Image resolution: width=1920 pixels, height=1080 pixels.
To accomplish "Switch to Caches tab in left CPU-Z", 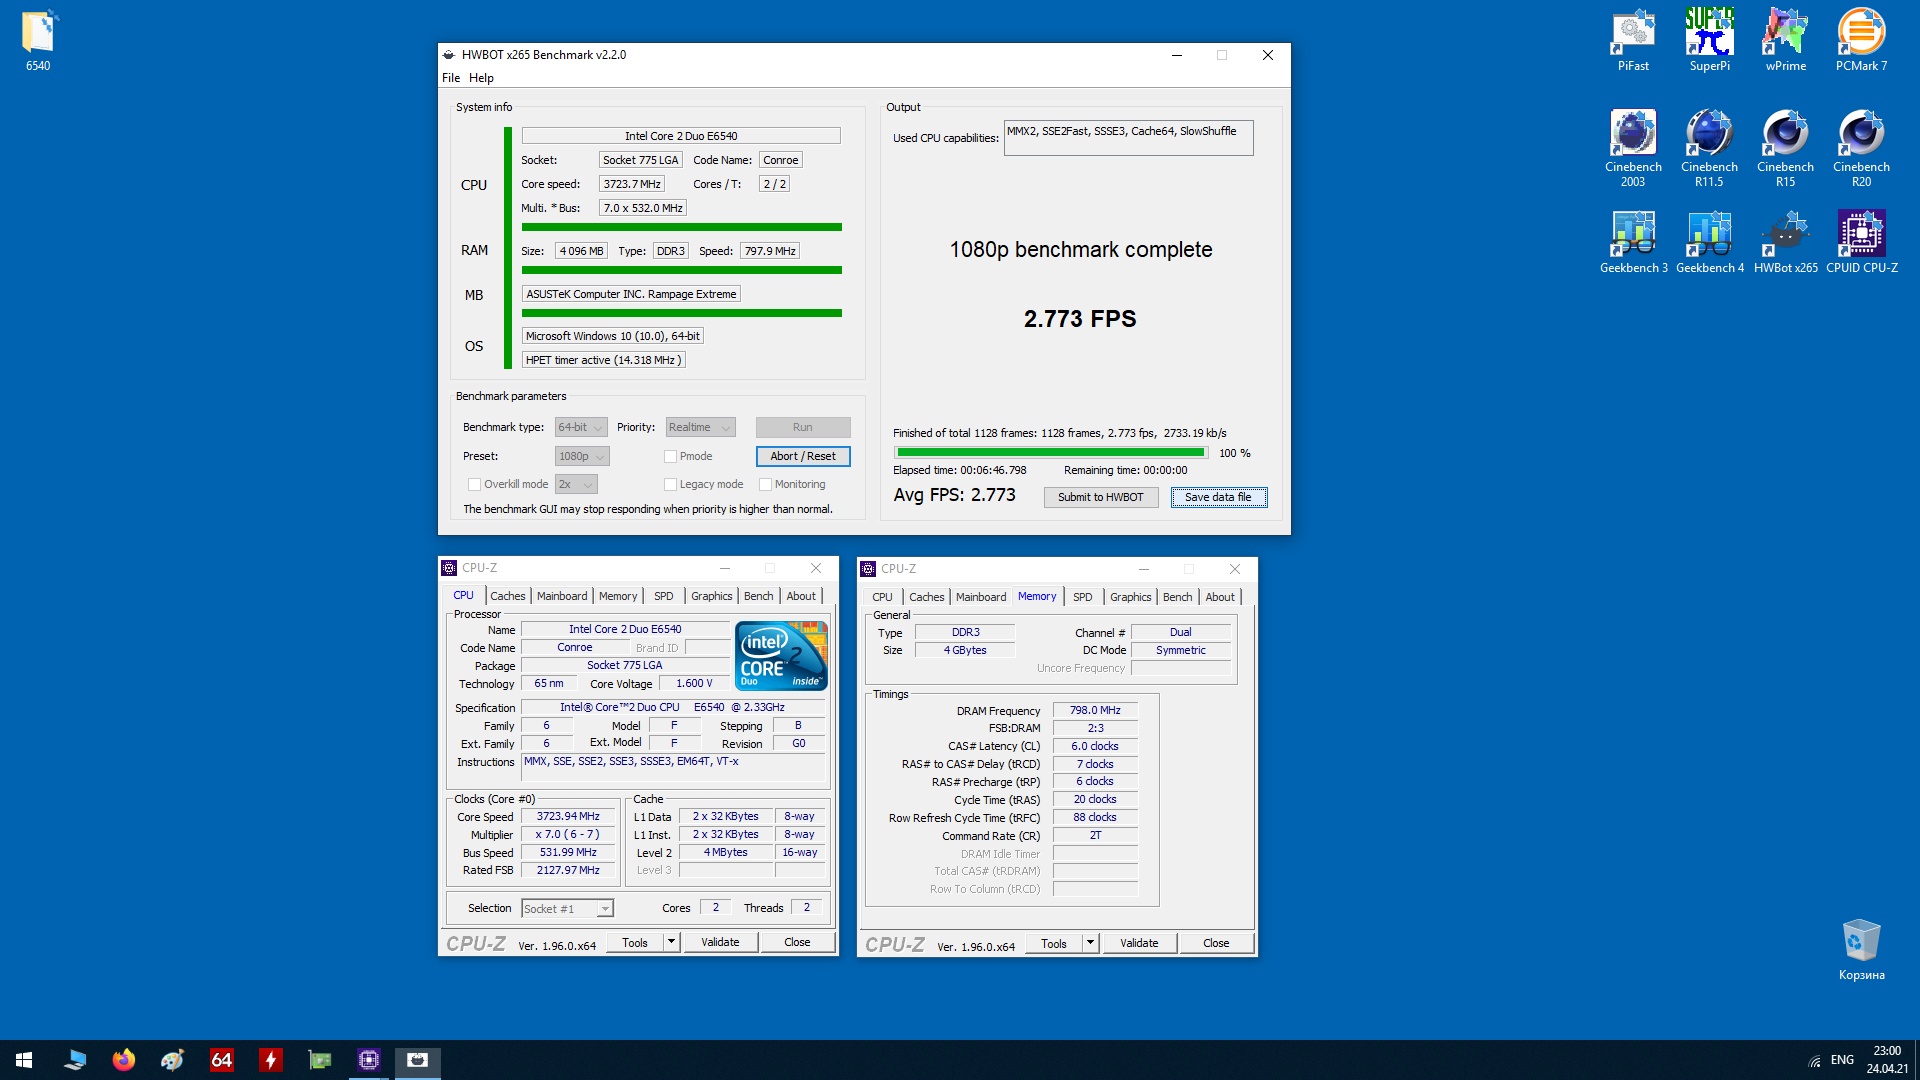I will tap(507, 596).
